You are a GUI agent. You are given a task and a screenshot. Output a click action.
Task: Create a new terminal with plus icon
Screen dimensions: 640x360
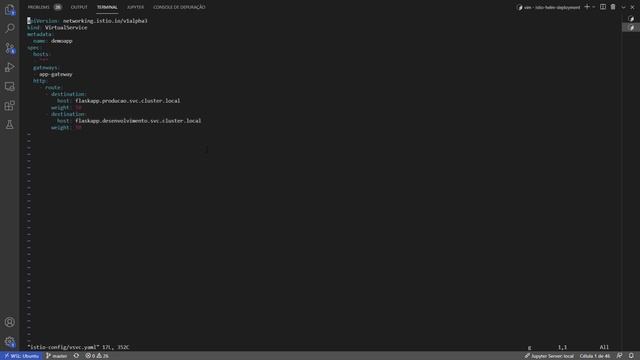pos(587,7)
